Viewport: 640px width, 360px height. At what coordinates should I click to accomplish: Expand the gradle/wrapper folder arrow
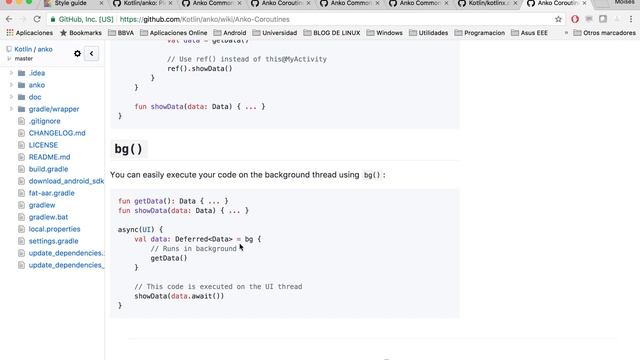11,109
